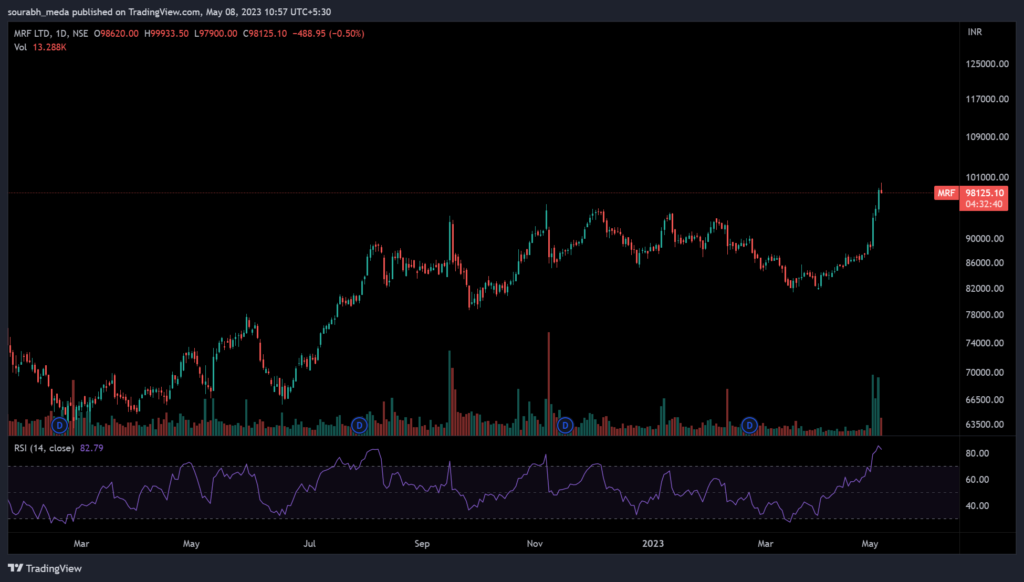The image size is (1024, 582).
Task: Click the 125000.00 price axis label
Action: point(987,64)
